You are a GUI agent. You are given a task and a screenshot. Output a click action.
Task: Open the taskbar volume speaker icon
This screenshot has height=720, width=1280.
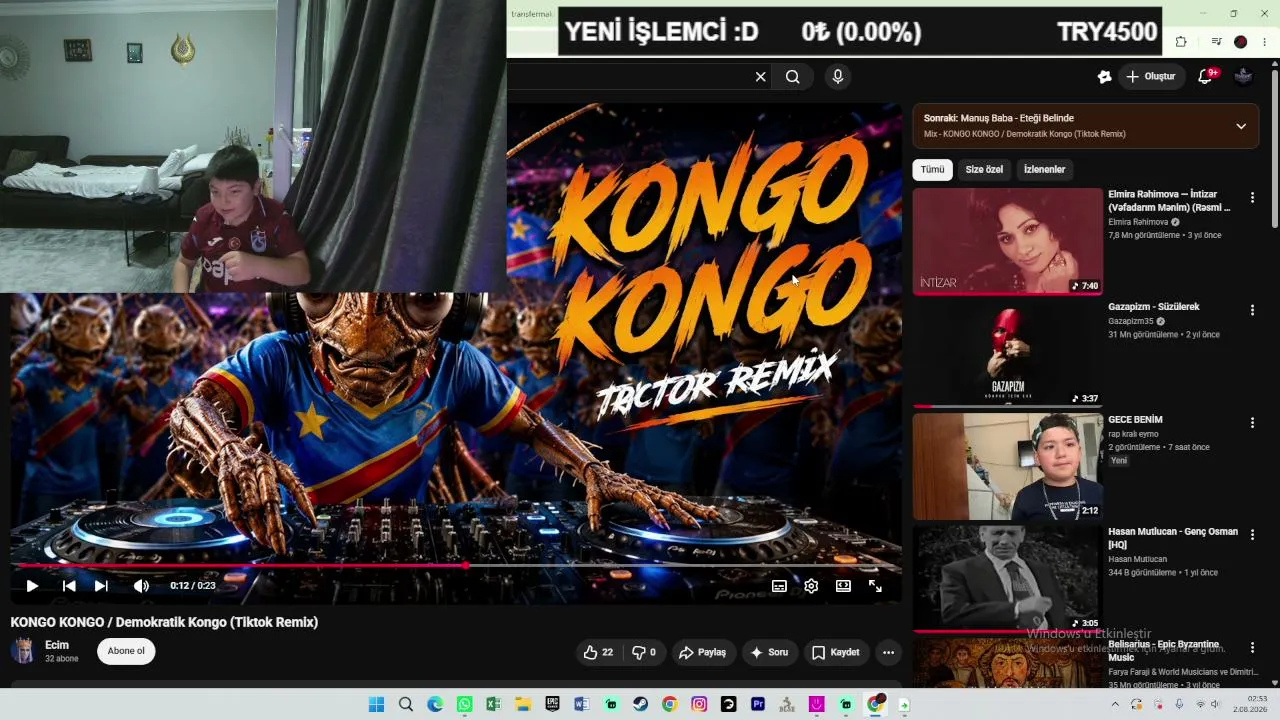tap(1216, 705)
